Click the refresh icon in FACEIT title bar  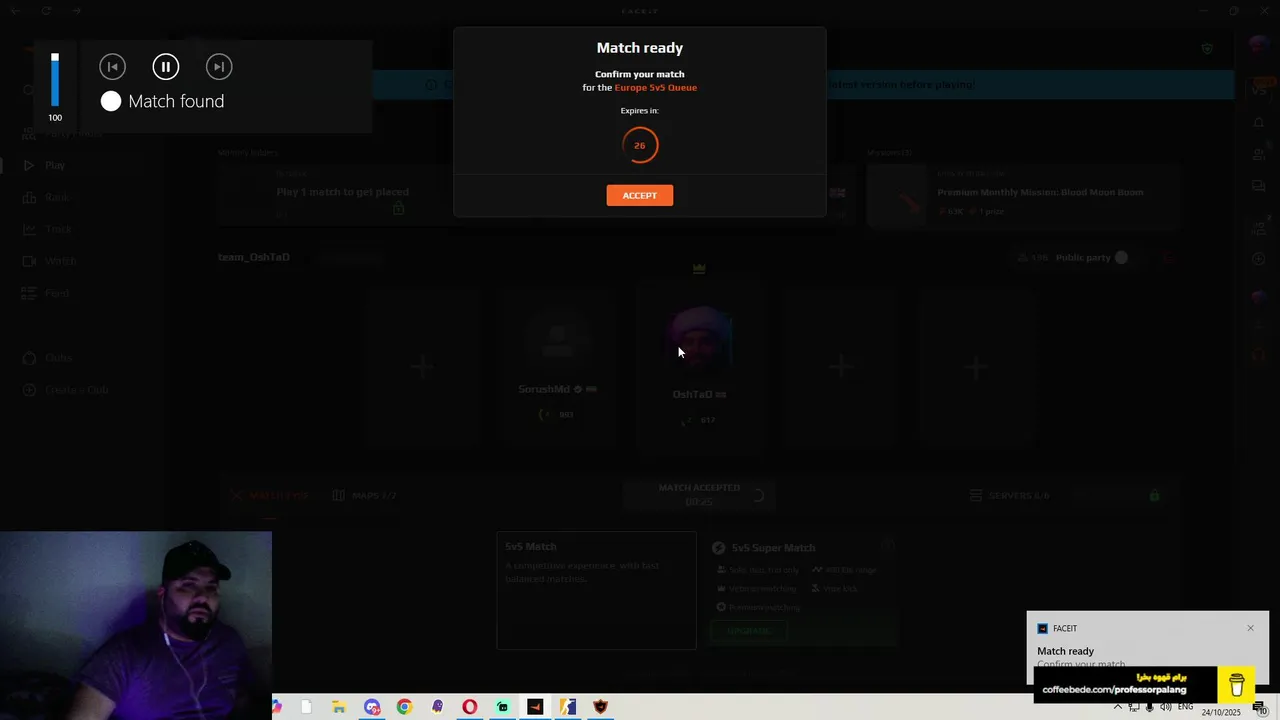46,11
